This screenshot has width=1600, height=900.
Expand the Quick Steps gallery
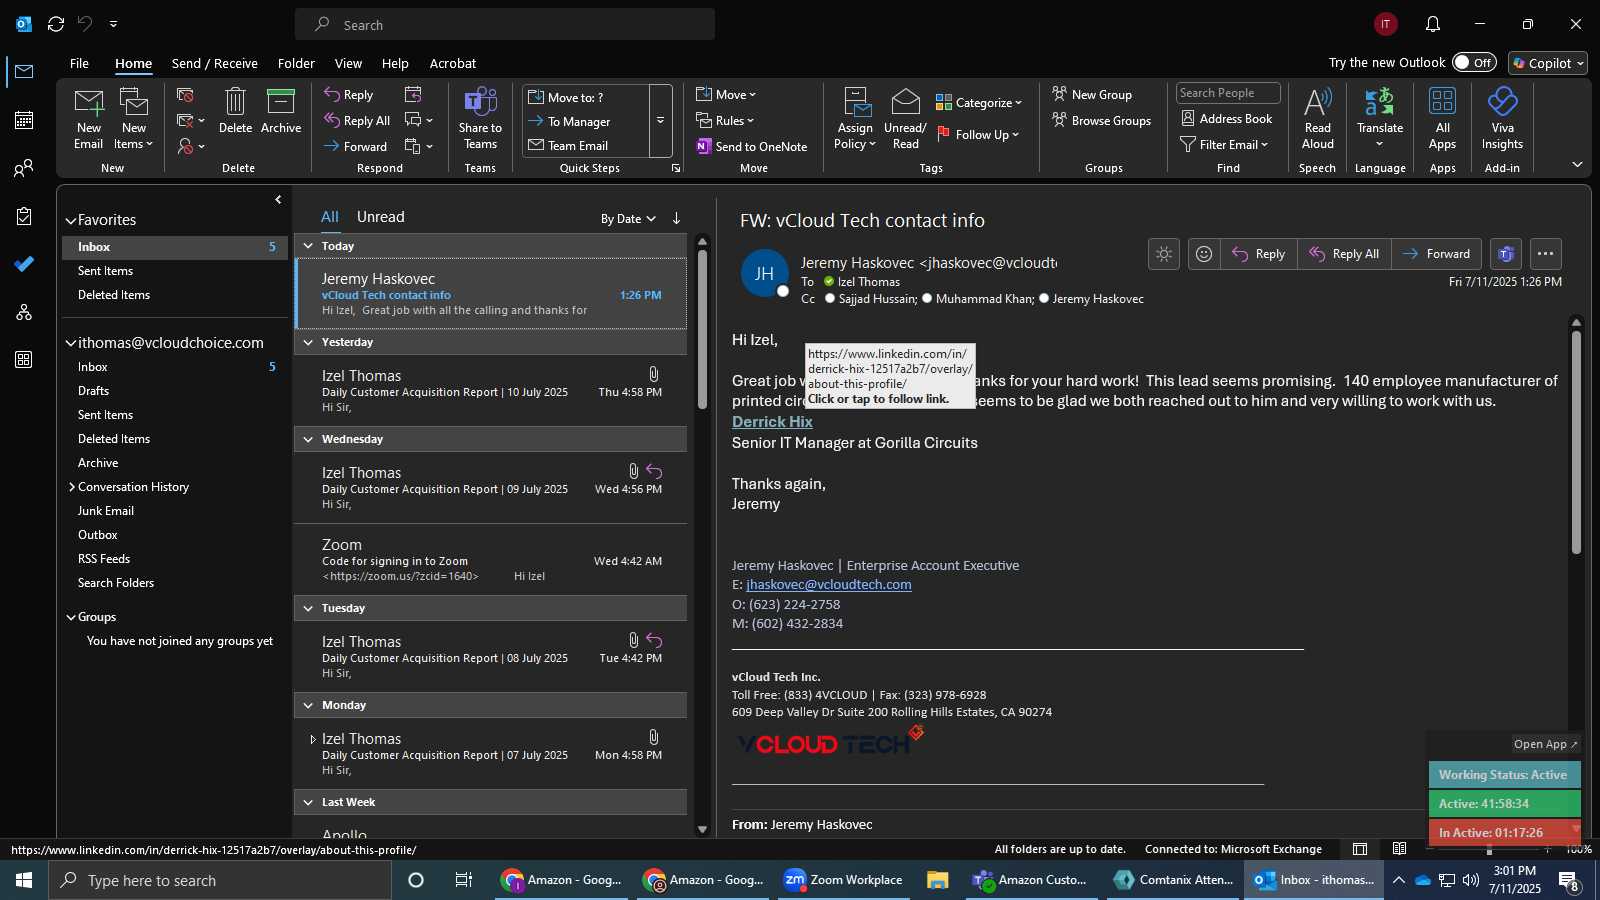point(661,121)
